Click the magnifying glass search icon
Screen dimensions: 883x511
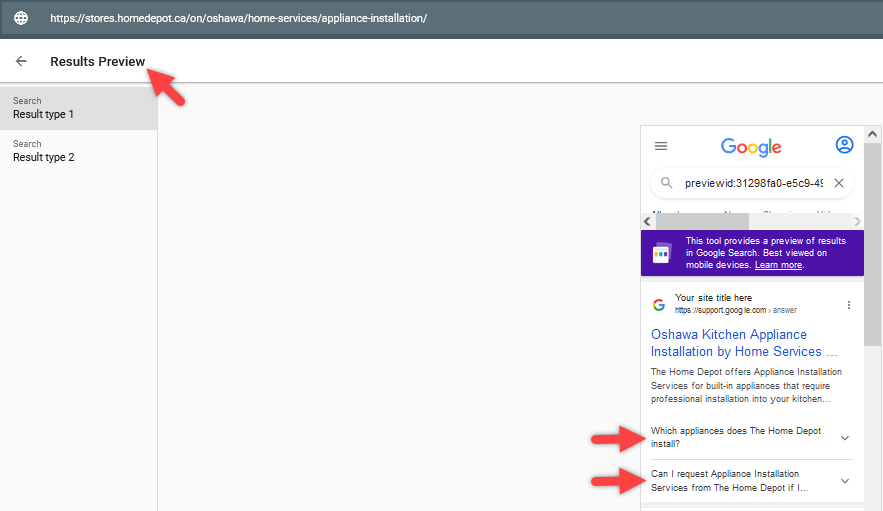(667, 183)
